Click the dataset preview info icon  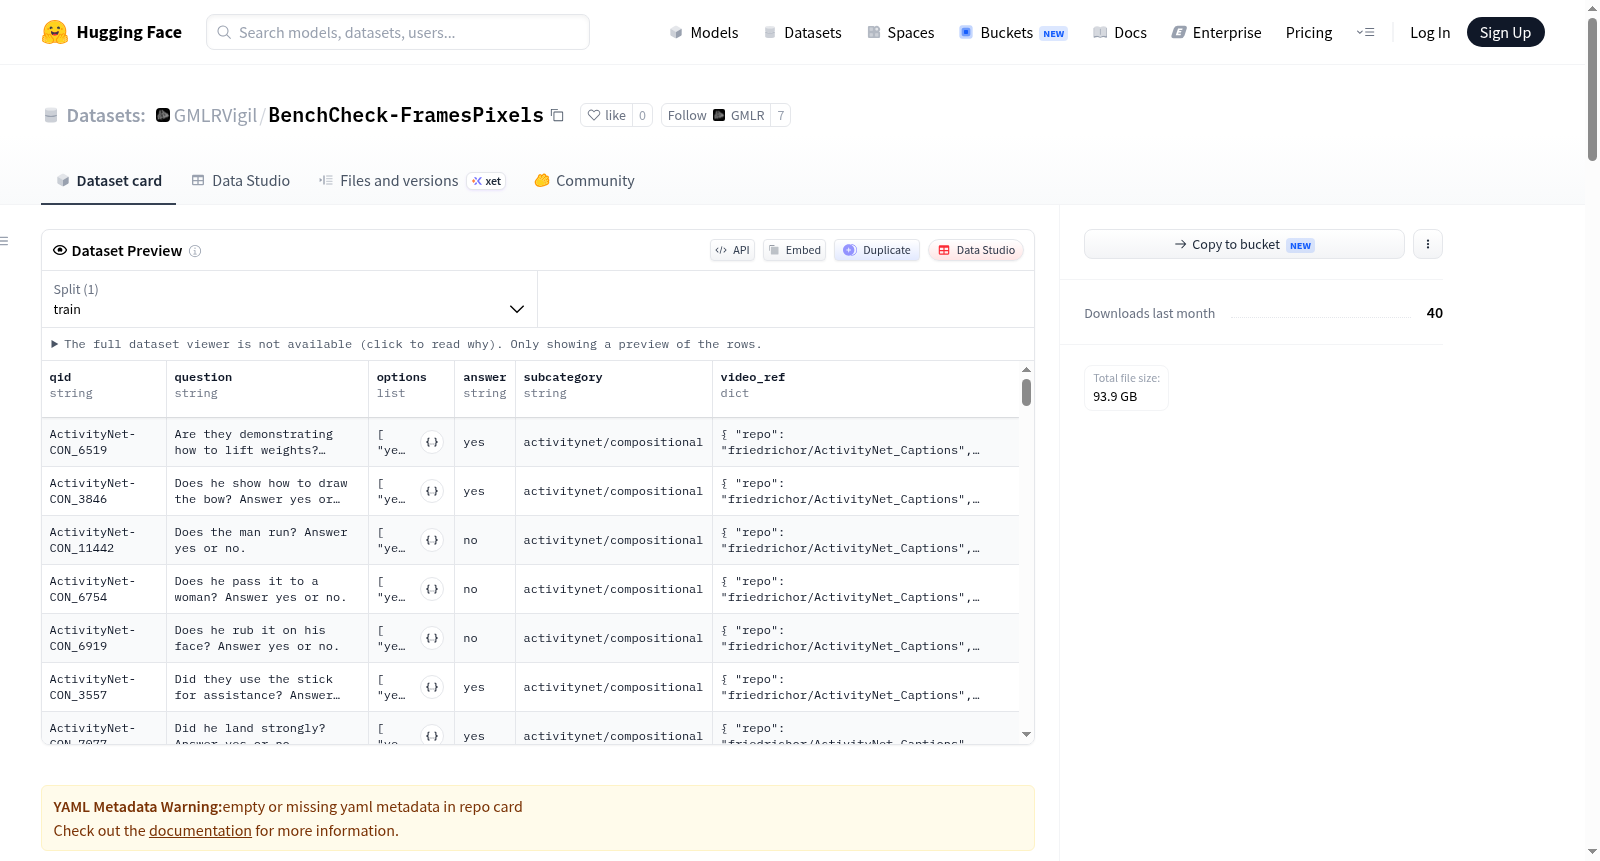195,251
